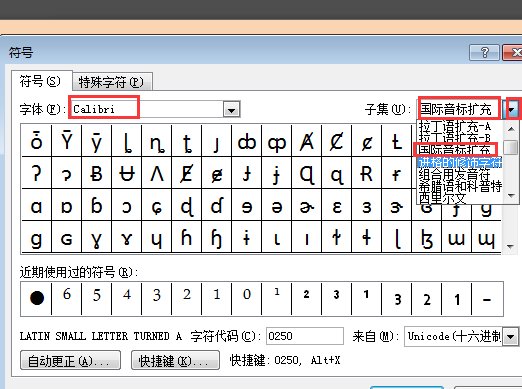Choose recent symbol 5

pyautogui.click(x=96, y=298)
